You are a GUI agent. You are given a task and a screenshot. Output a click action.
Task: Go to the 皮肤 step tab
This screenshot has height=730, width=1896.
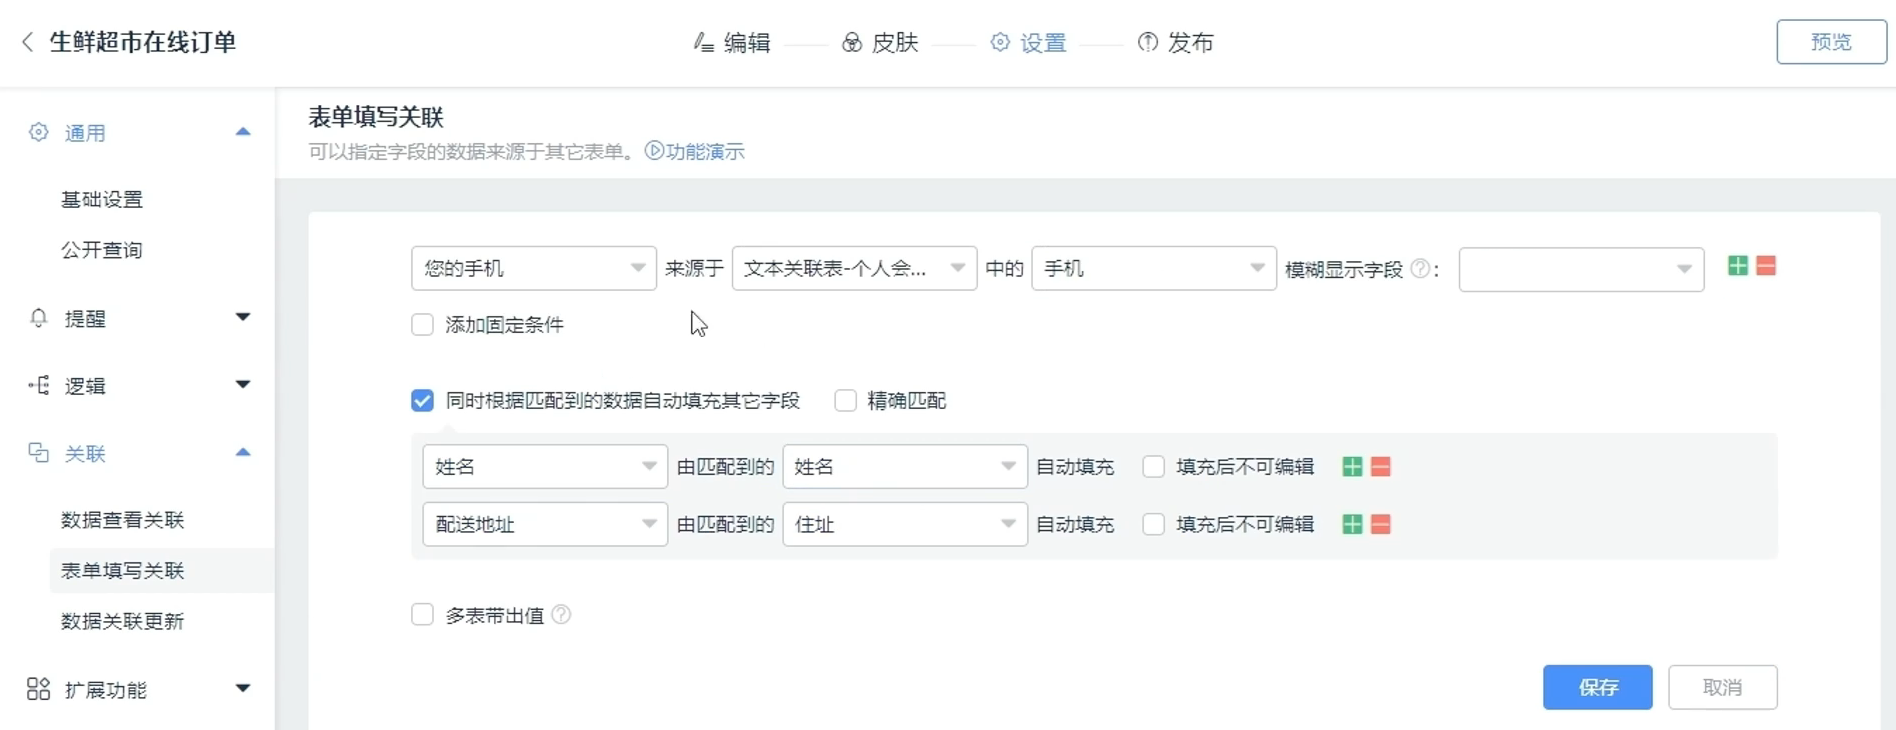pos(880,43)
